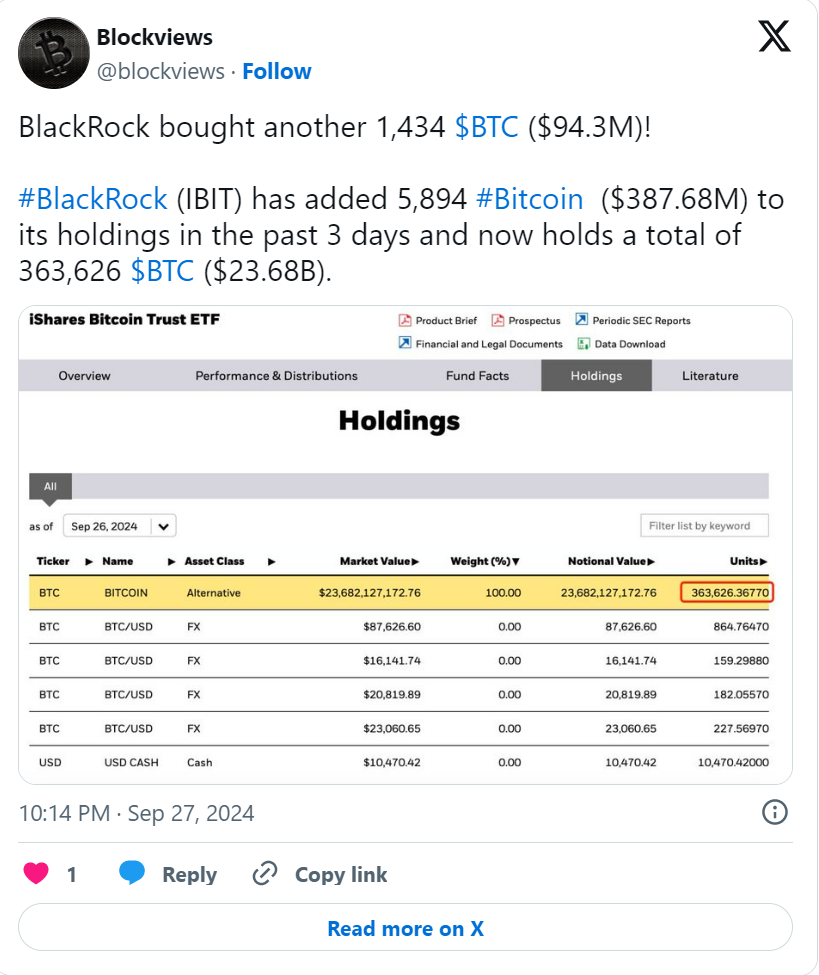Follow the Blockviews account

277,72
